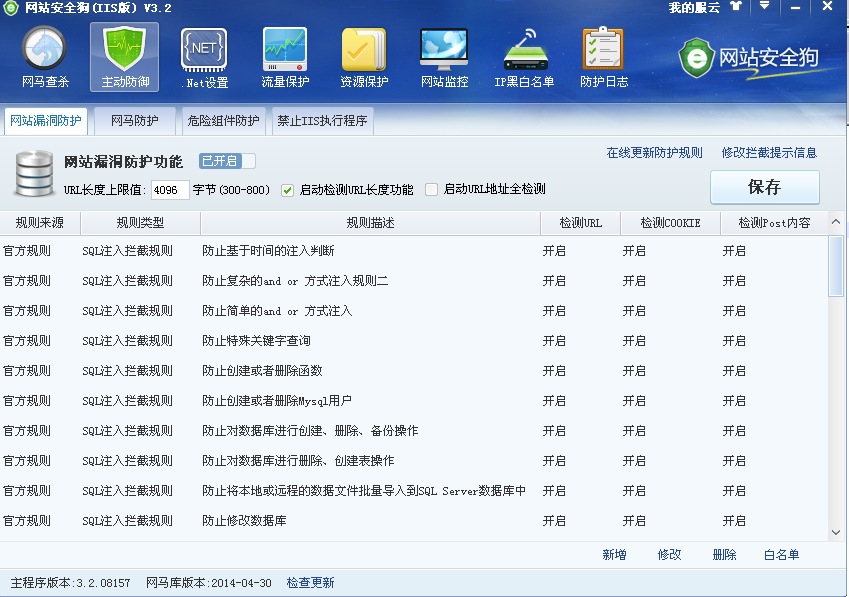
Task: Open the .Net设置 module
Action: 204,58
